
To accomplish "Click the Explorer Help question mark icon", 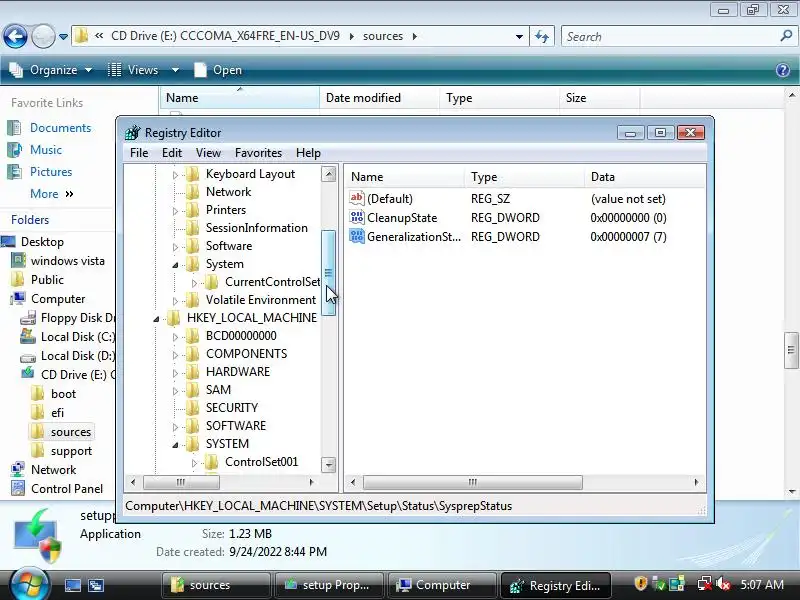I will (x=783, y=70).
